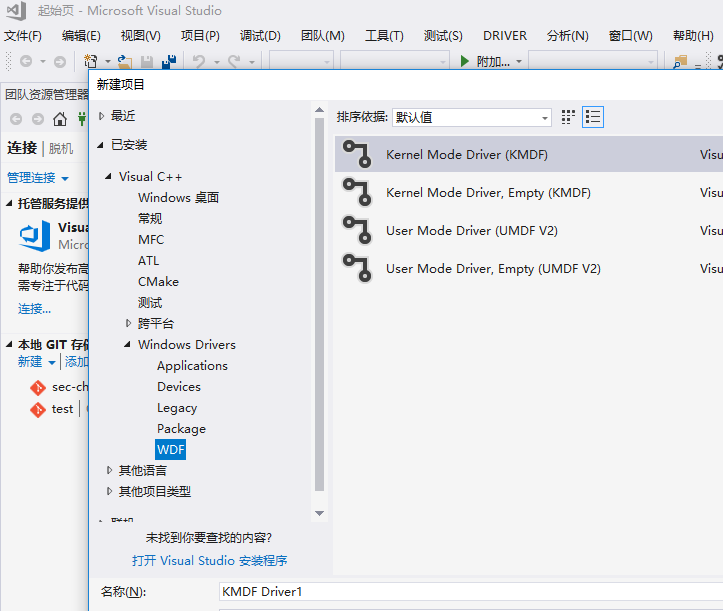Image resolution: width=723 pixels, height=611 pixels.
Task: Expand the Other Project Types node
Action: 109,492
